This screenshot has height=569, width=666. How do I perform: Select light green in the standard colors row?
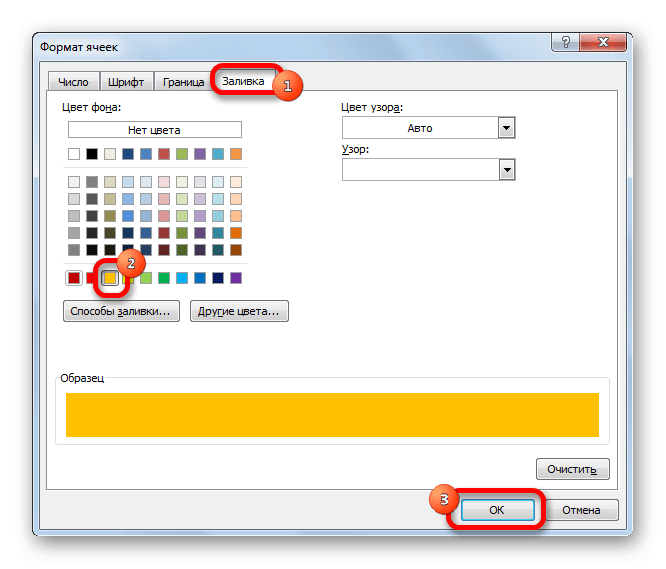[146, 278]
